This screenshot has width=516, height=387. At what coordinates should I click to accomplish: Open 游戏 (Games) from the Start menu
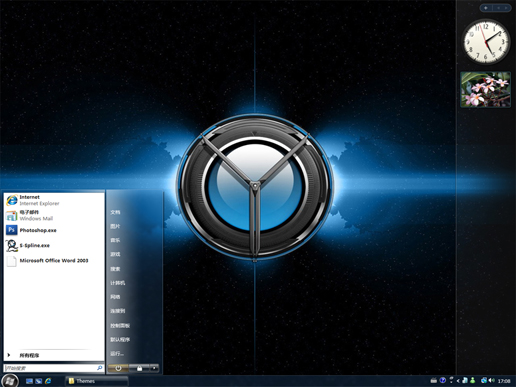click(115, 254)
